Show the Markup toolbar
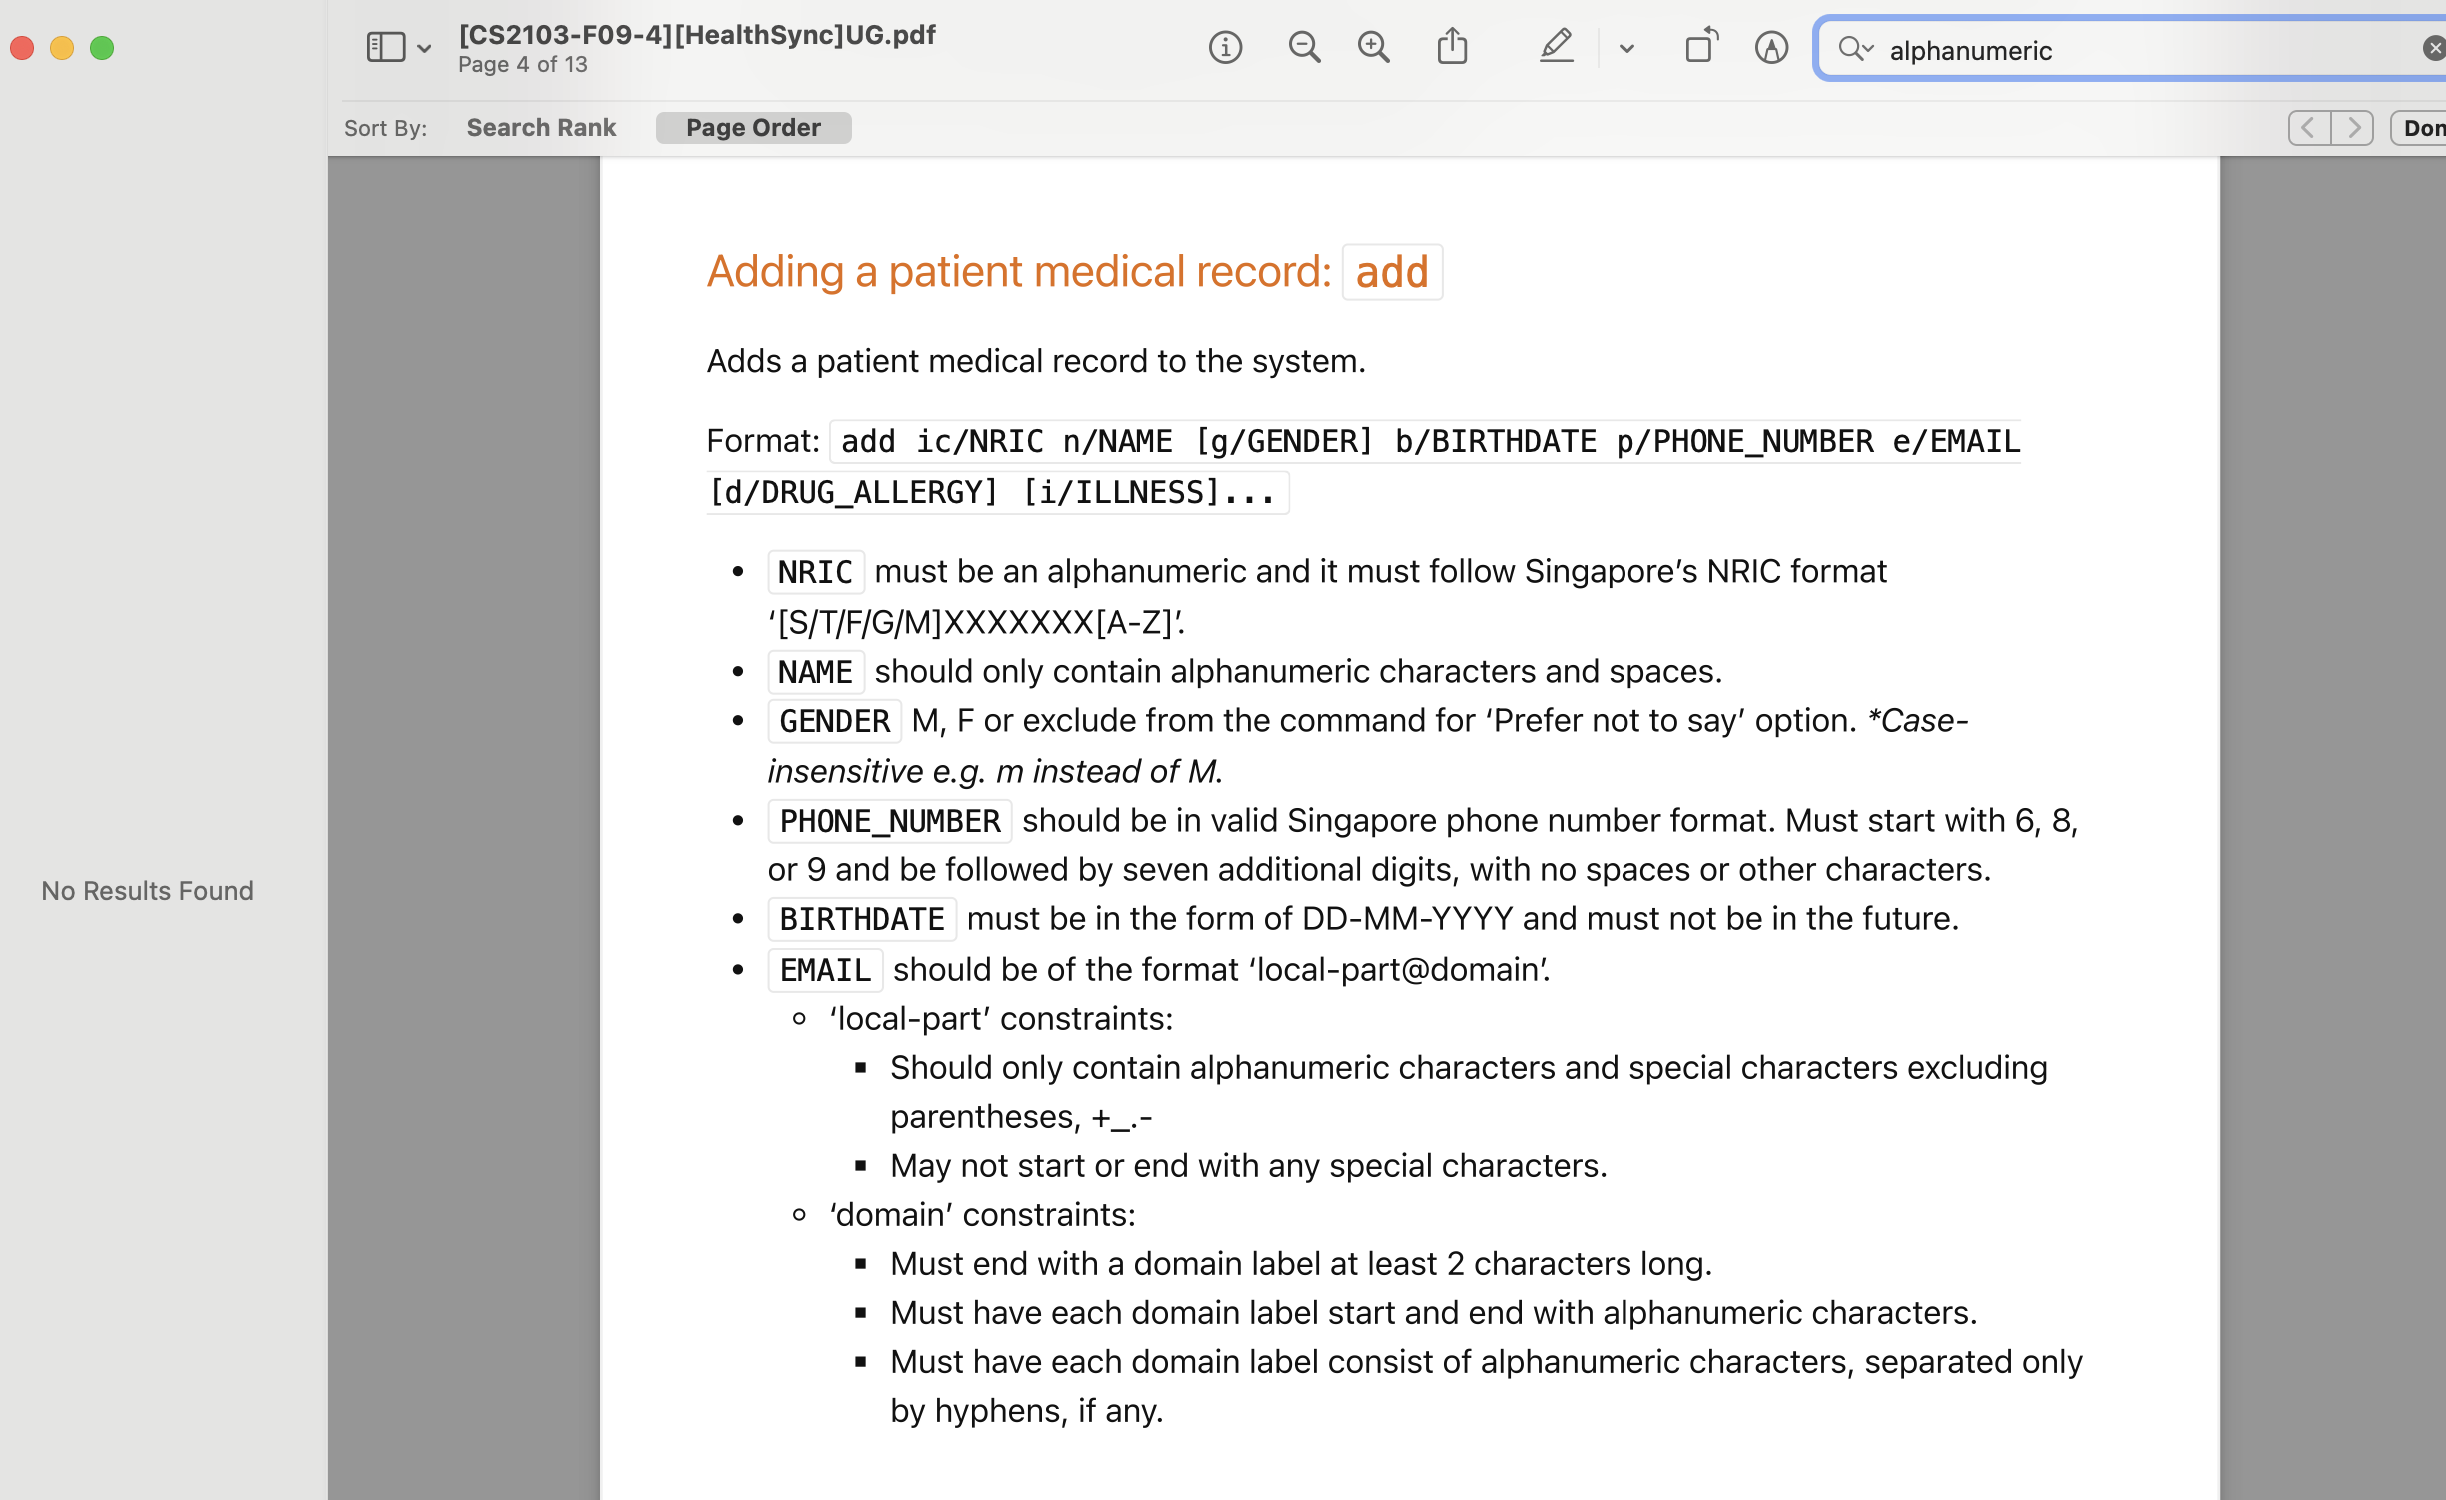The height and width of the screenshot is (1500, 2446). (1771, 47)
